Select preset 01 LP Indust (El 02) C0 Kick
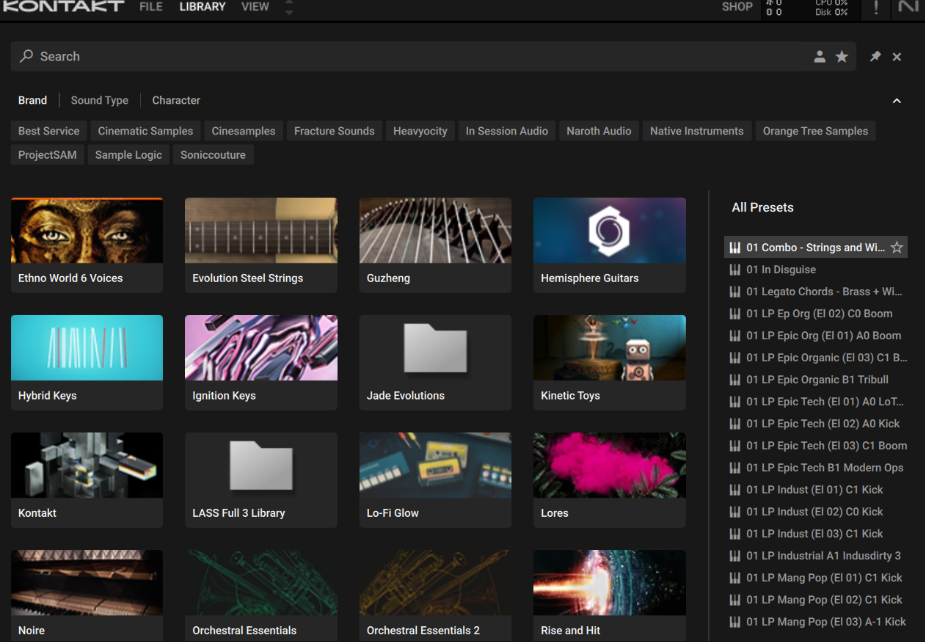This screenshot has width=925, height=642. pos(815,512)
